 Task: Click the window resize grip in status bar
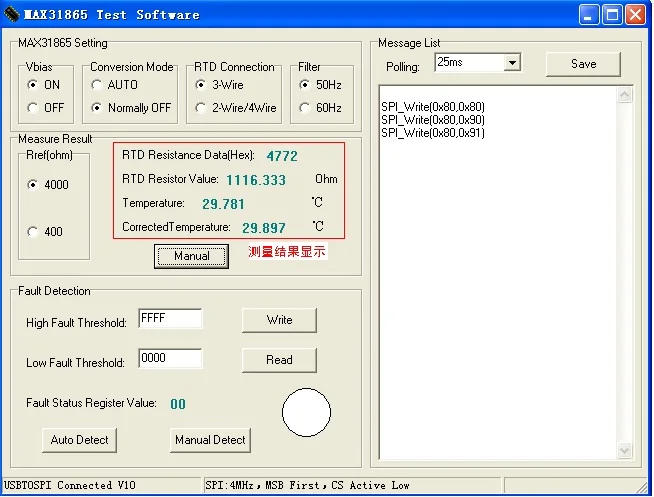643,487
